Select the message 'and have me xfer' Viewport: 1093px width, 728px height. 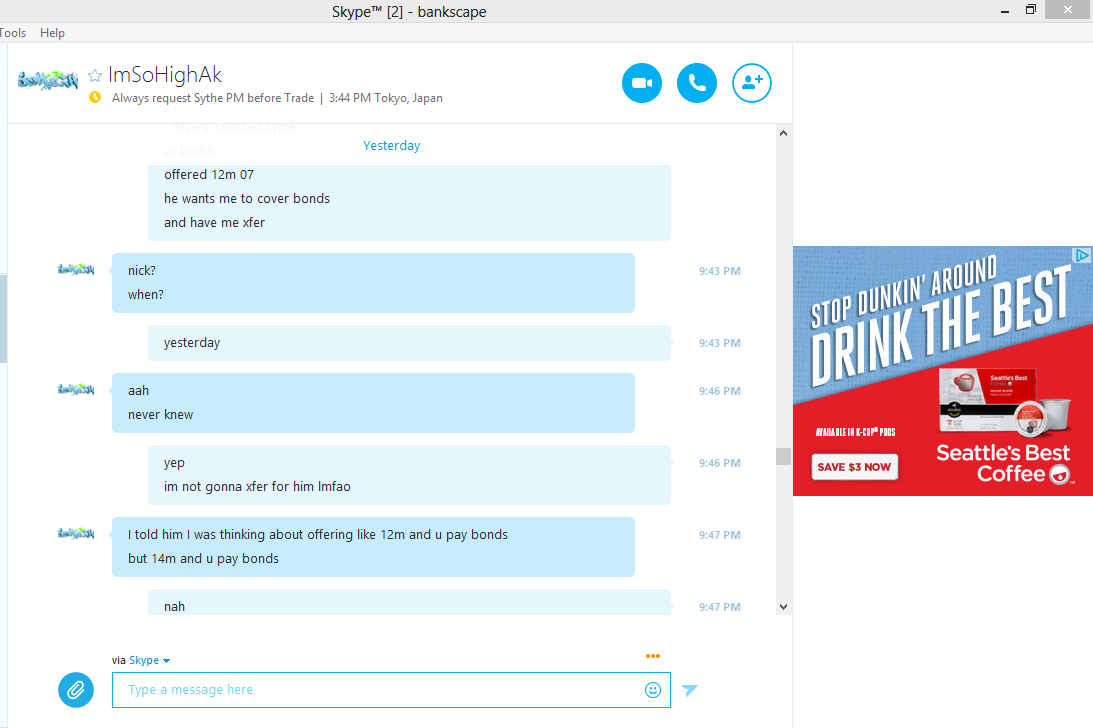(214, 222)
